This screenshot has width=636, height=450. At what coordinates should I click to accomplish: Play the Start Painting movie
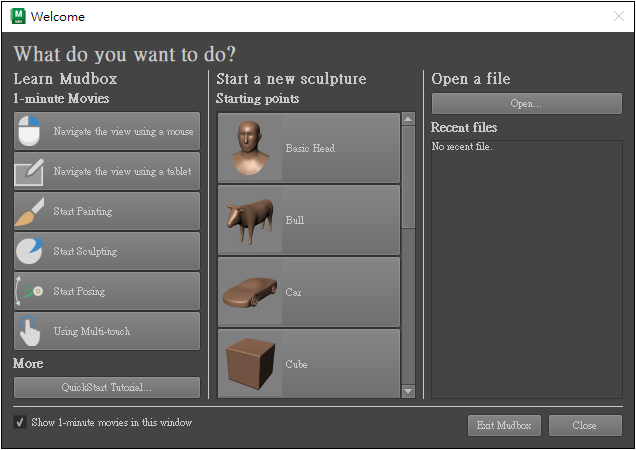pos(107,211)
